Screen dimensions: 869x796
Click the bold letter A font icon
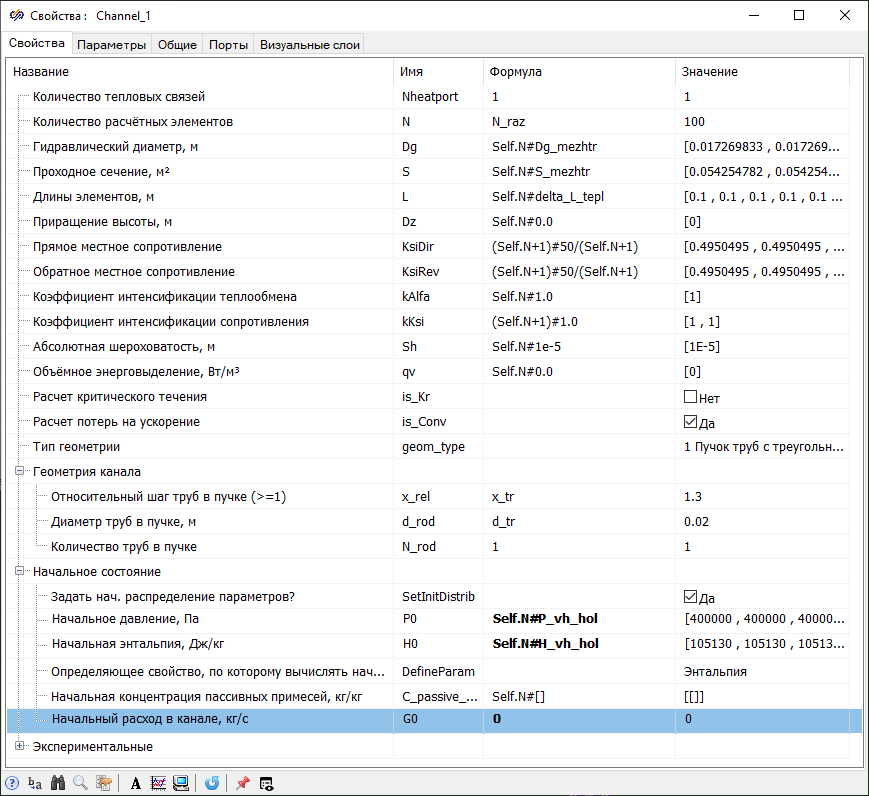136,783
